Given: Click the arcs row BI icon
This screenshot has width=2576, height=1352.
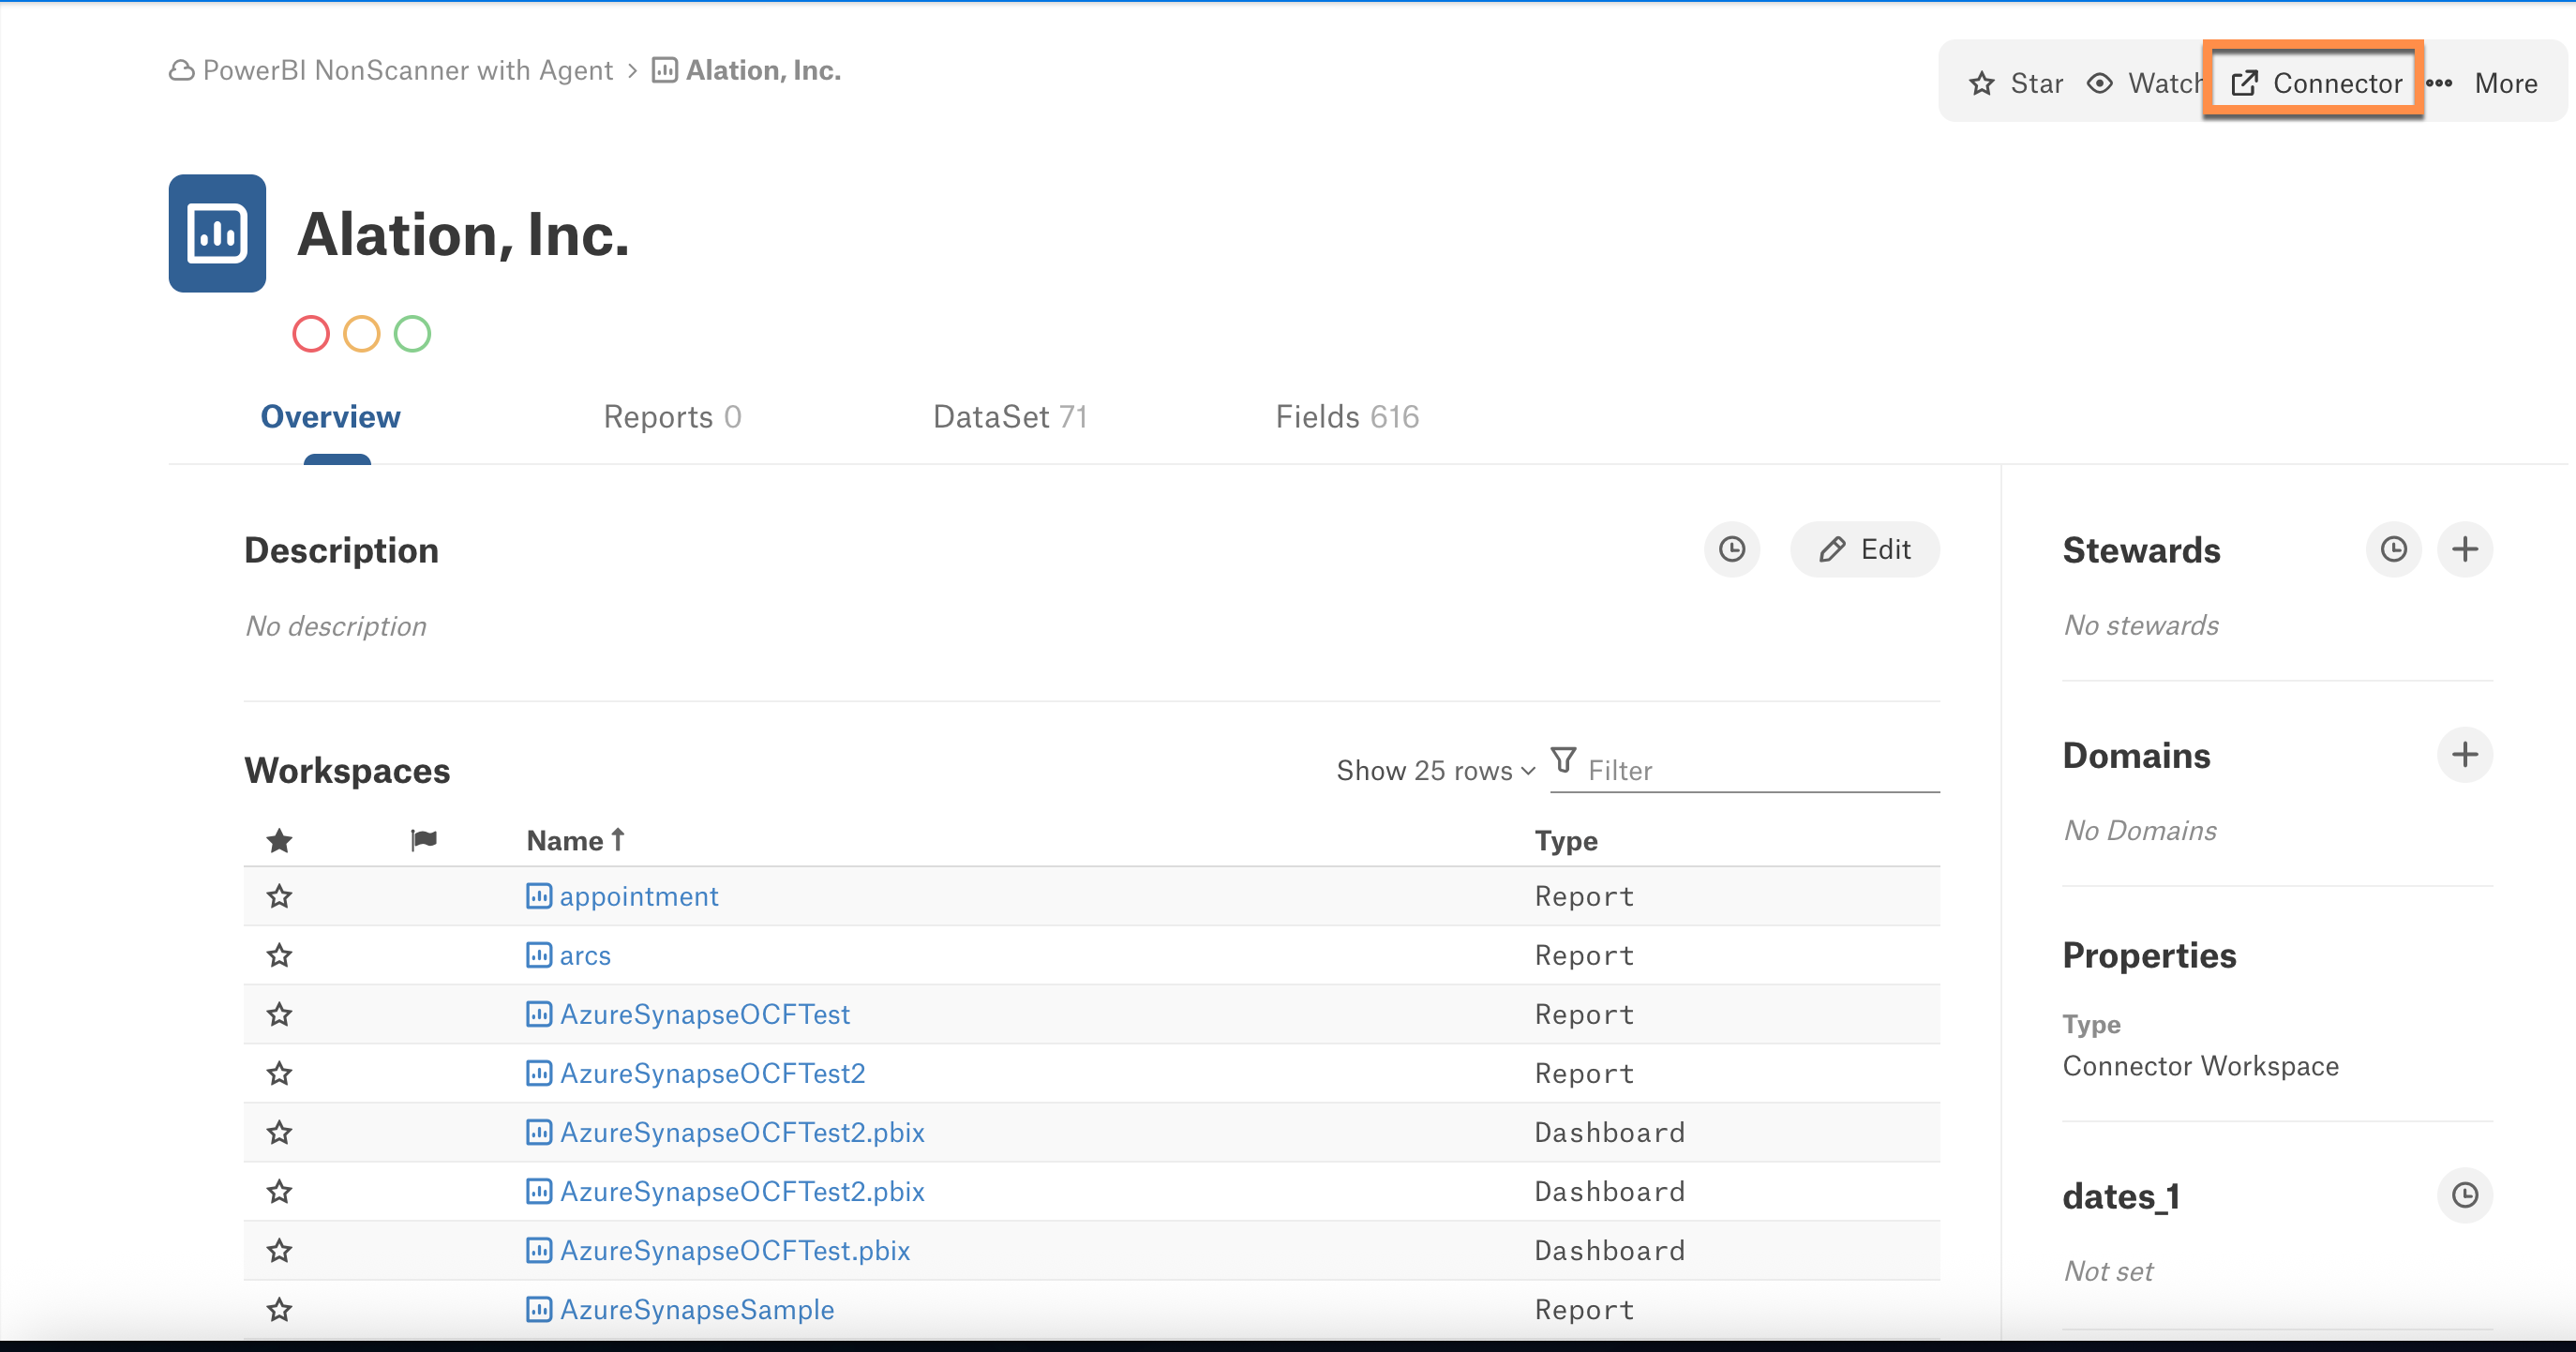Looking at the screenshot, I should [539, 954].
